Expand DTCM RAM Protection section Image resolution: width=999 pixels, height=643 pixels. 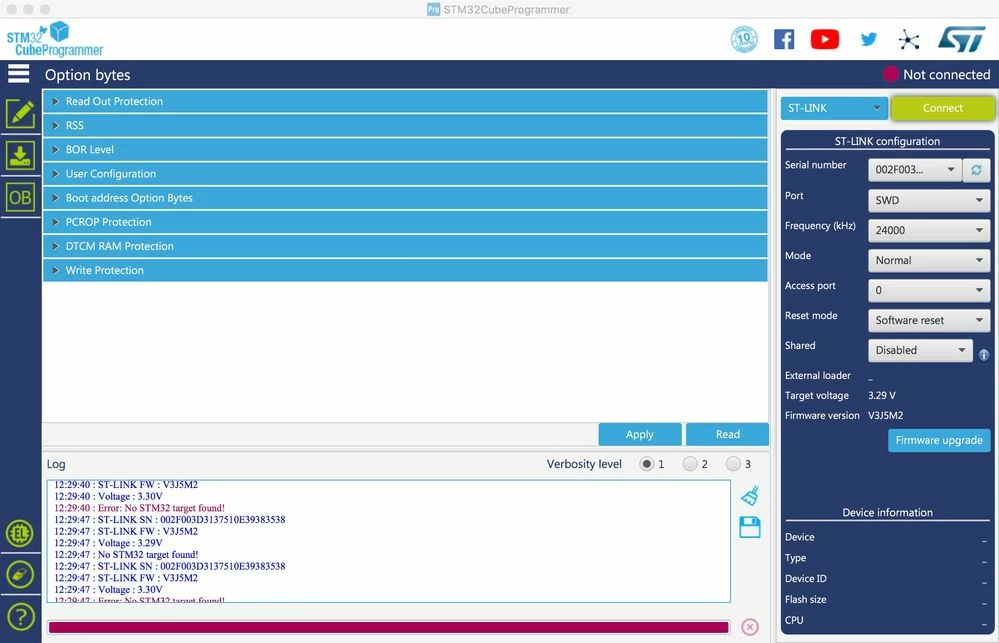tap(405, 247)
